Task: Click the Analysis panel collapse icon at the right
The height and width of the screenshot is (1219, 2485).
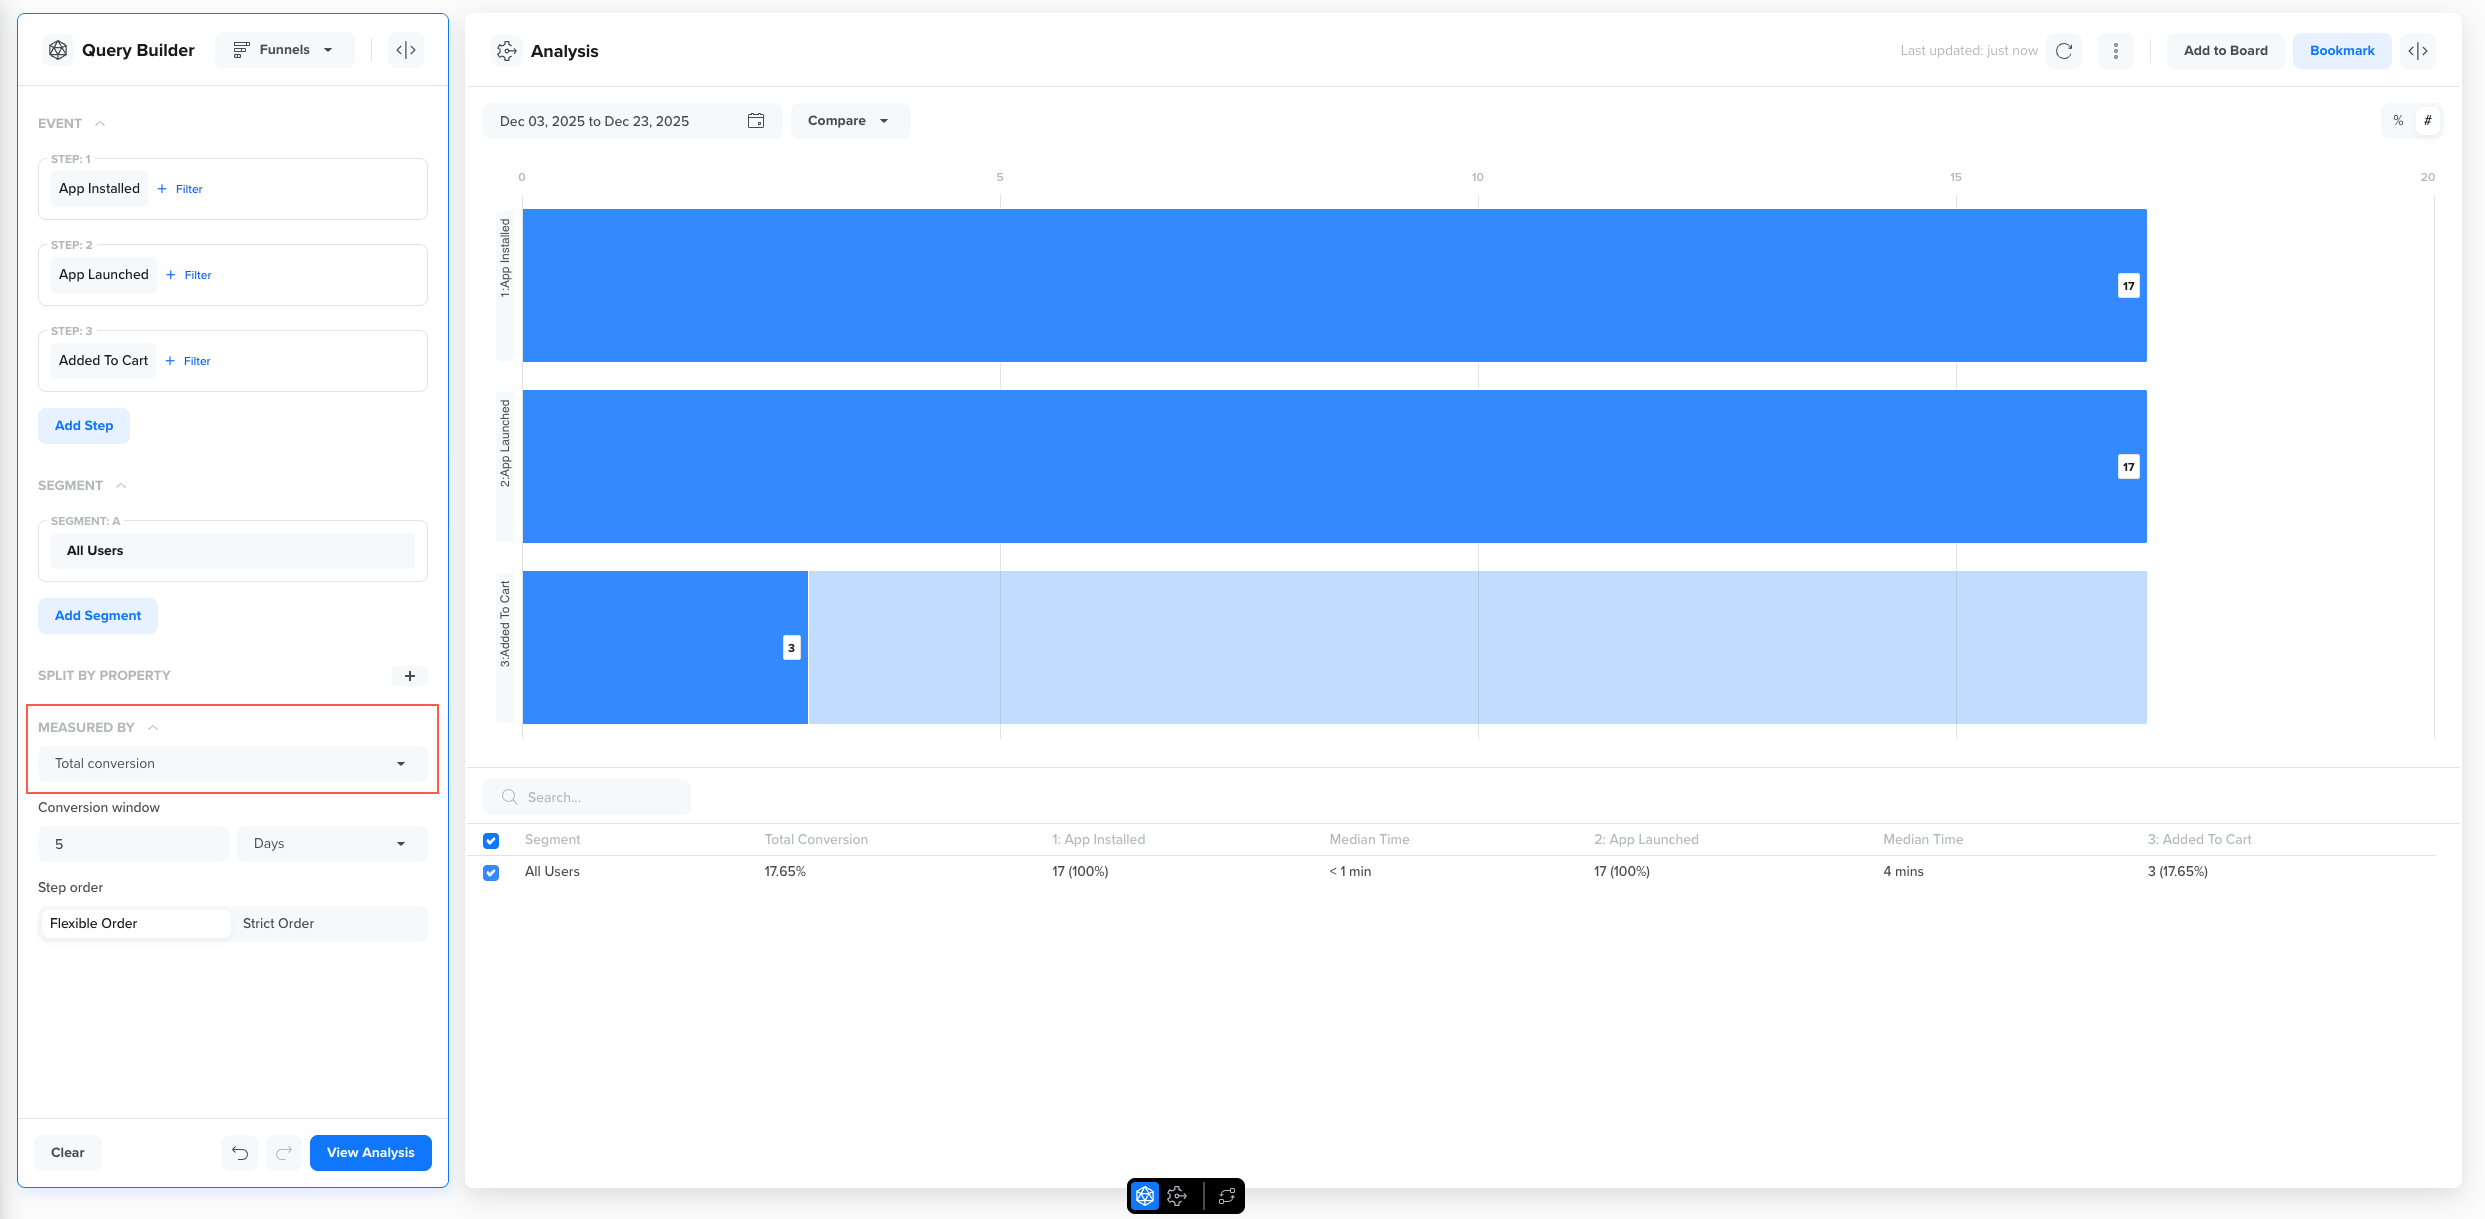Action: click(2417, 51)
